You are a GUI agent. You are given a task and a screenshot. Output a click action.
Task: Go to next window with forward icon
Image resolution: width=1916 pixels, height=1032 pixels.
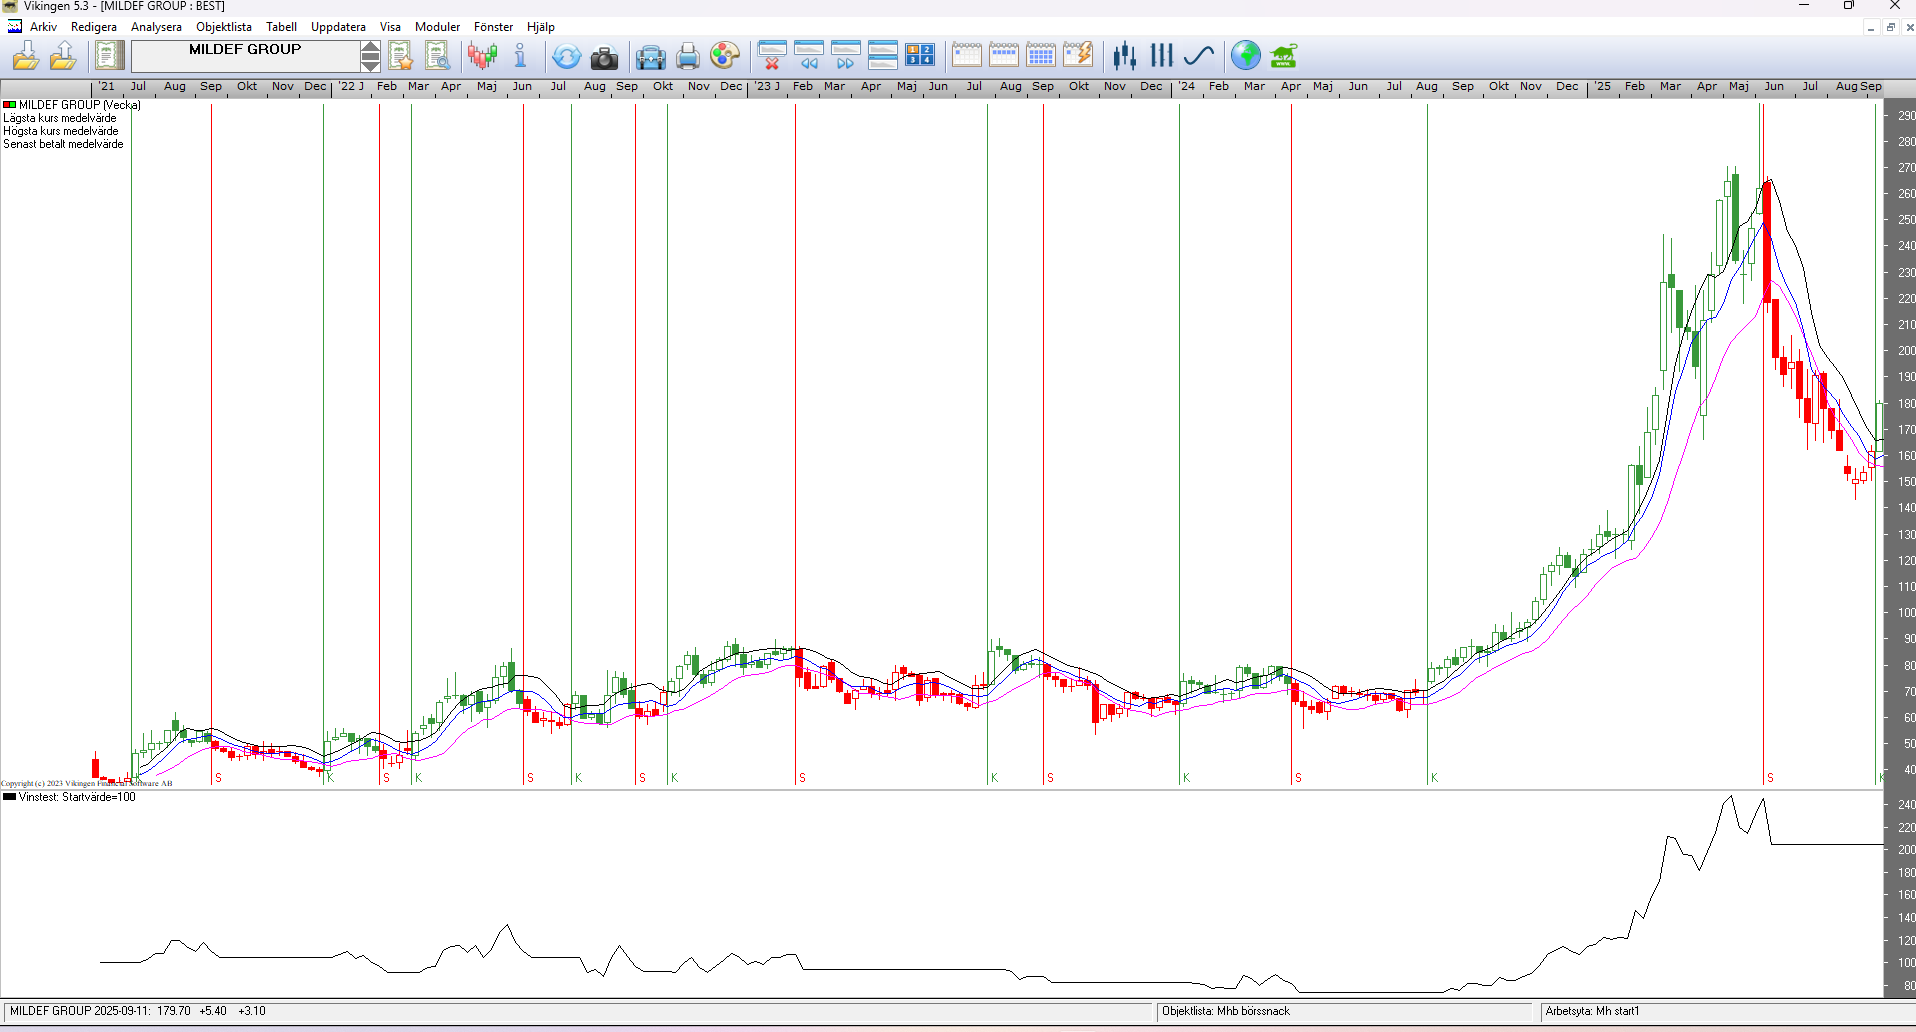coord(846,55)
